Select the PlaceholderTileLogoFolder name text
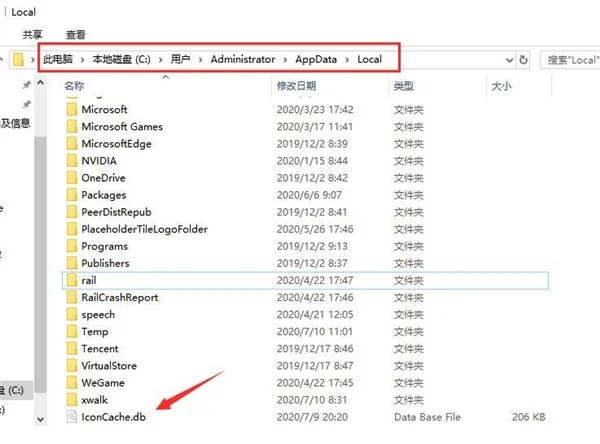The height and width of the screenshot is (444, 600). [x=144, y=229]
